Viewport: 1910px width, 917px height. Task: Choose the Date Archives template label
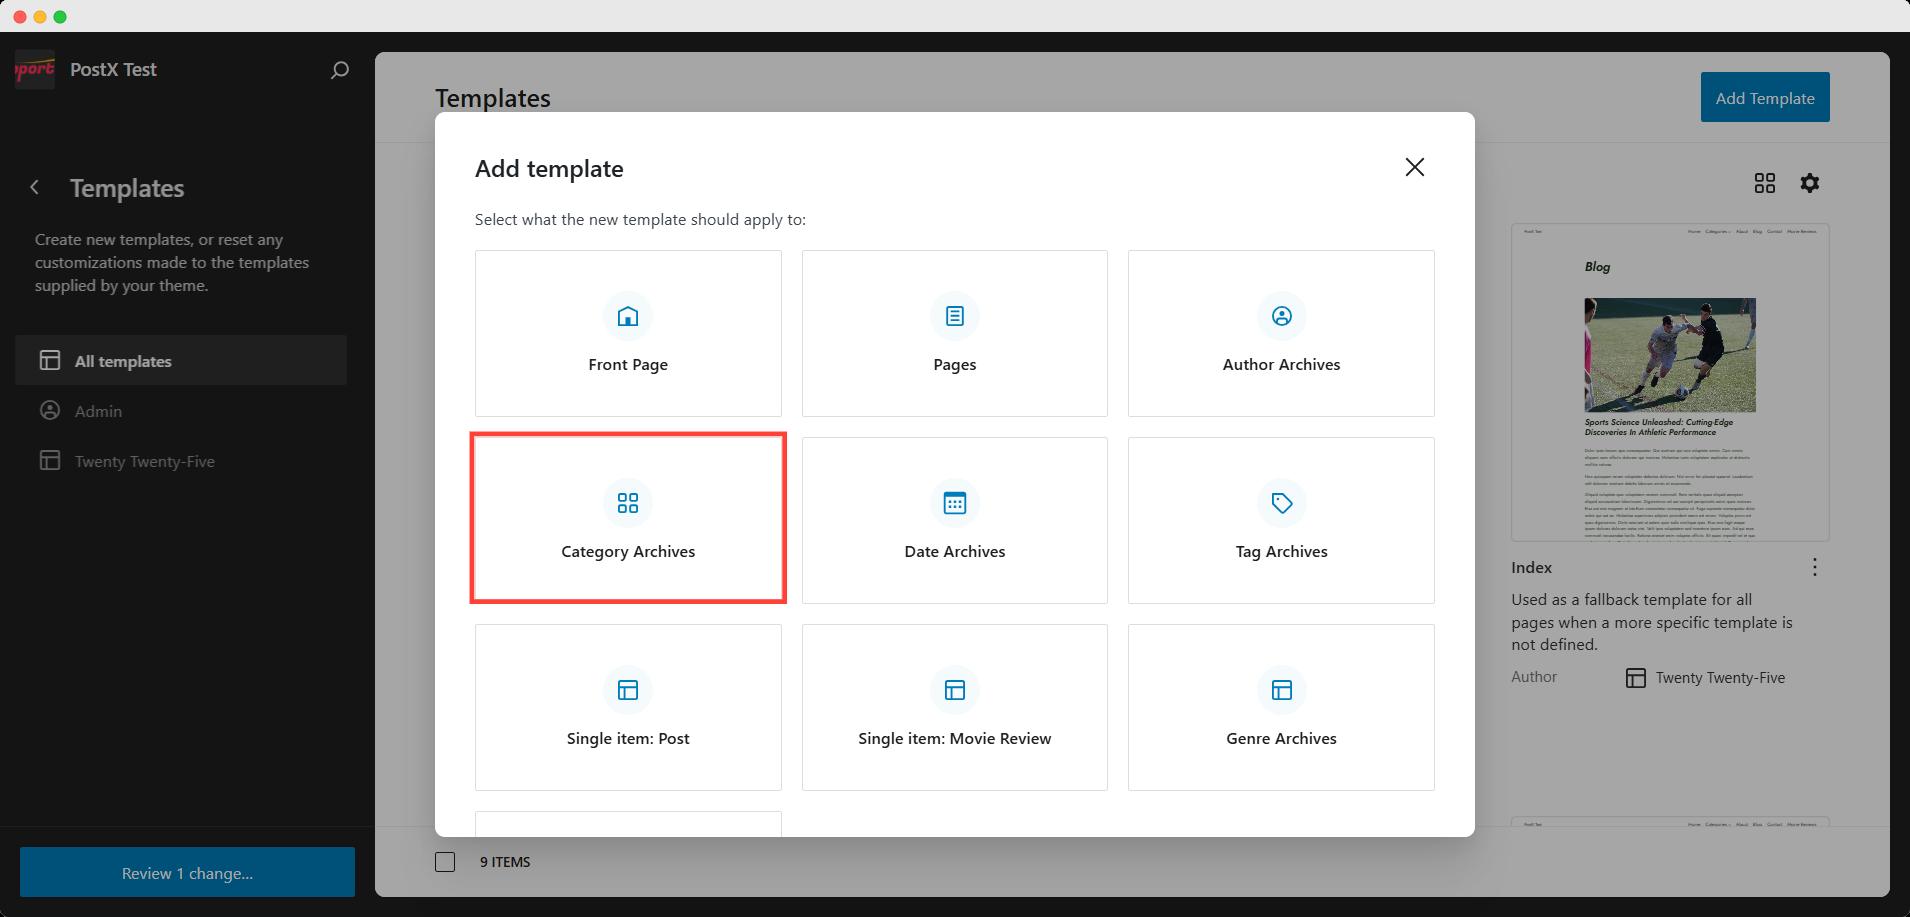pos(955,551)
